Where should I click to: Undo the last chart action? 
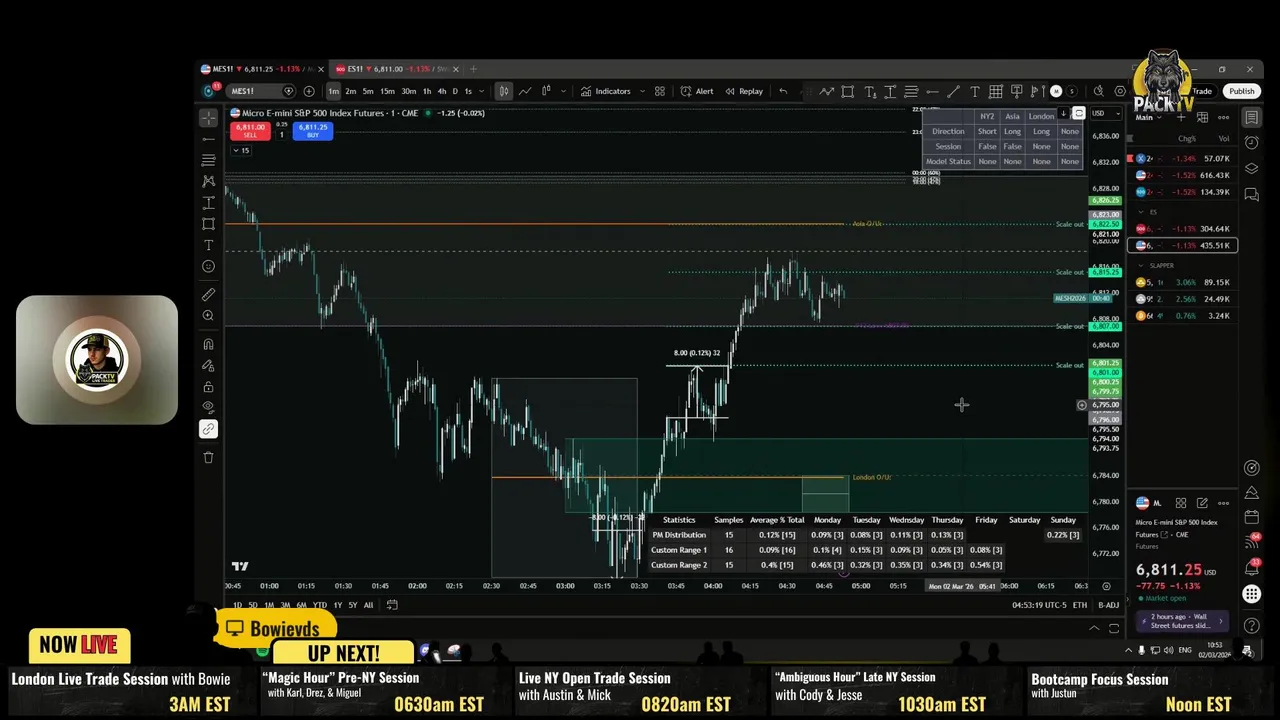(783, 91)
